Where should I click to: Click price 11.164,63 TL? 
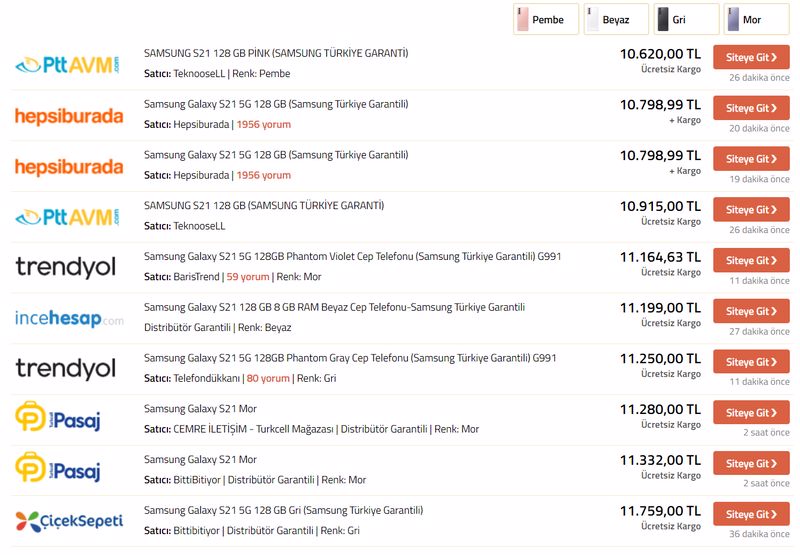pos(660,257)
